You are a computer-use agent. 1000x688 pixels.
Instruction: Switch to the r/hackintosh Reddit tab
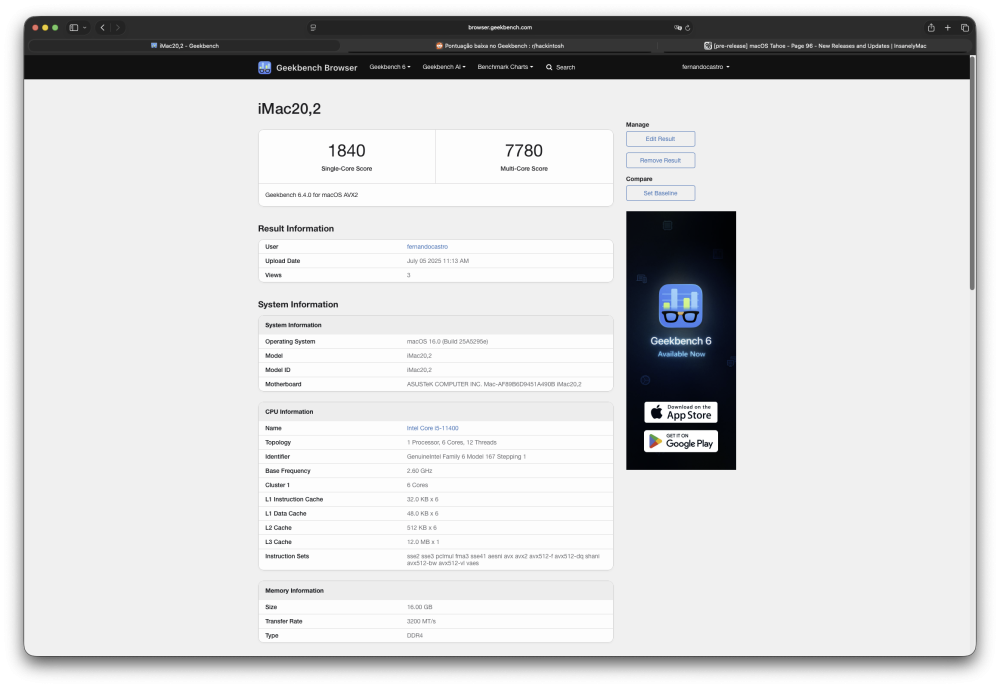click(500, 46)
